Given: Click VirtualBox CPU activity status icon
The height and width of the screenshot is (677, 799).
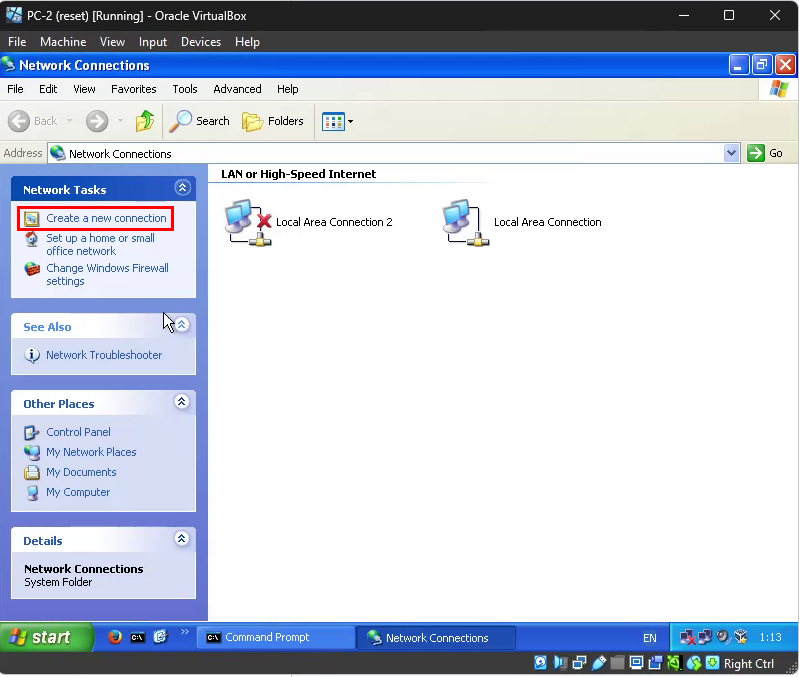Looking at the screenshot, I should (674, 663).
